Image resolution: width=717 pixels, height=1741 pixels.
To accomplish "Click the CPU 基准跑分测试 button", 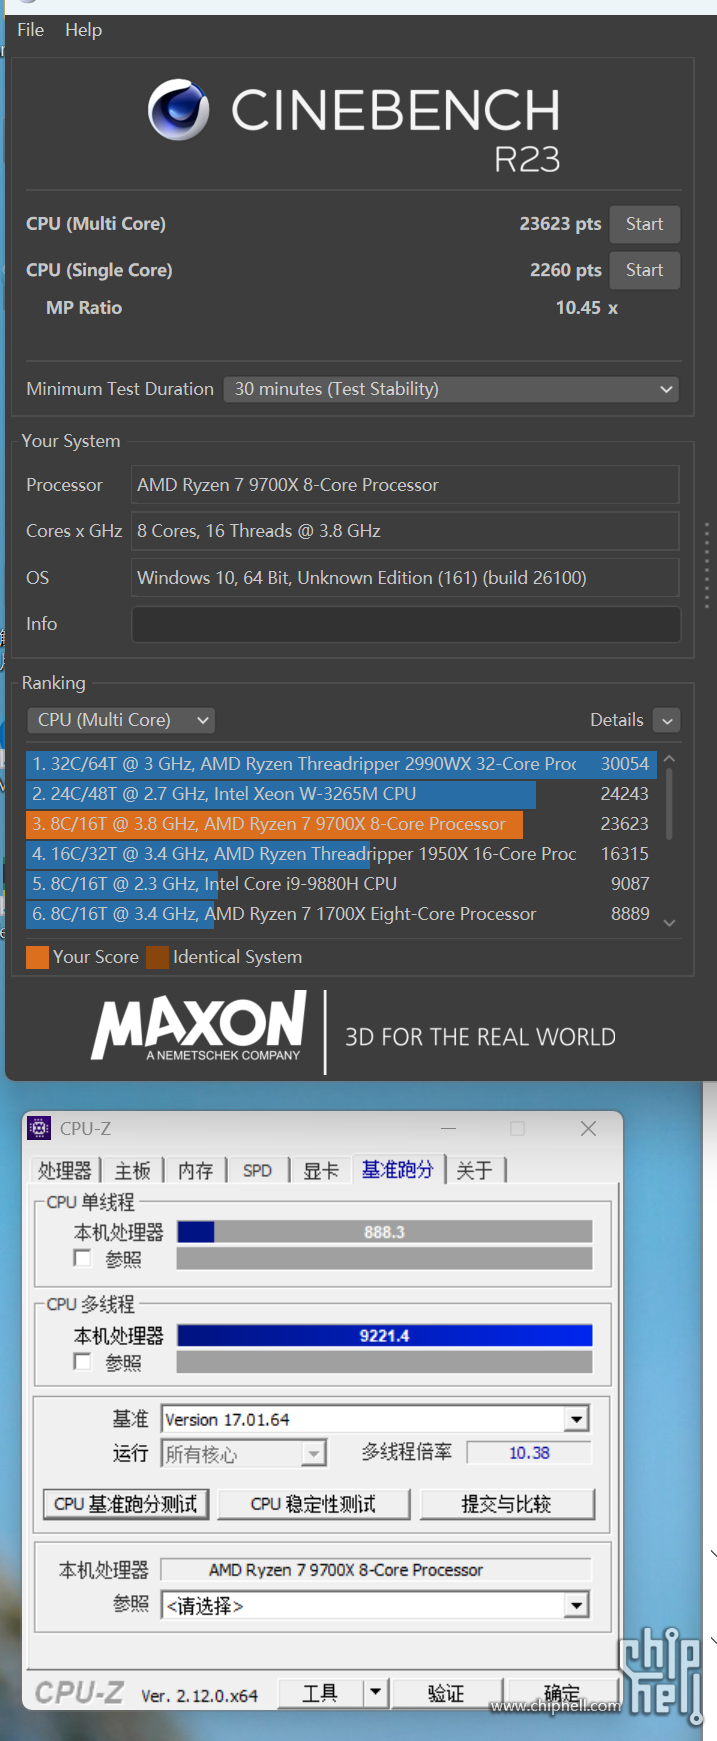I will [x=126, y=1504].
